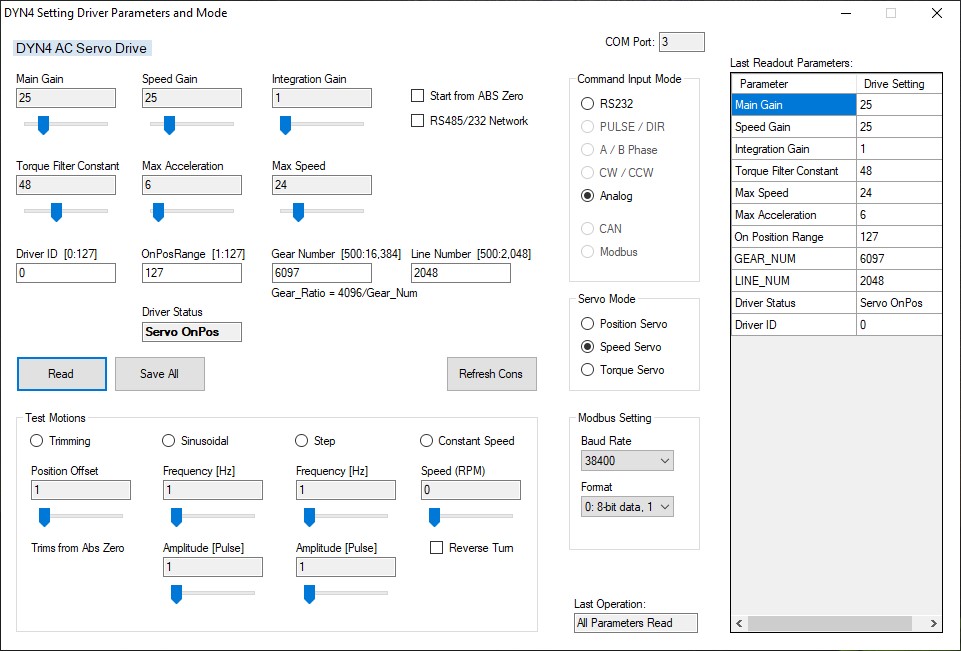Screen dimensions: 961x651
Task: Close the DYN4 settings window
Action: [937, 13]
